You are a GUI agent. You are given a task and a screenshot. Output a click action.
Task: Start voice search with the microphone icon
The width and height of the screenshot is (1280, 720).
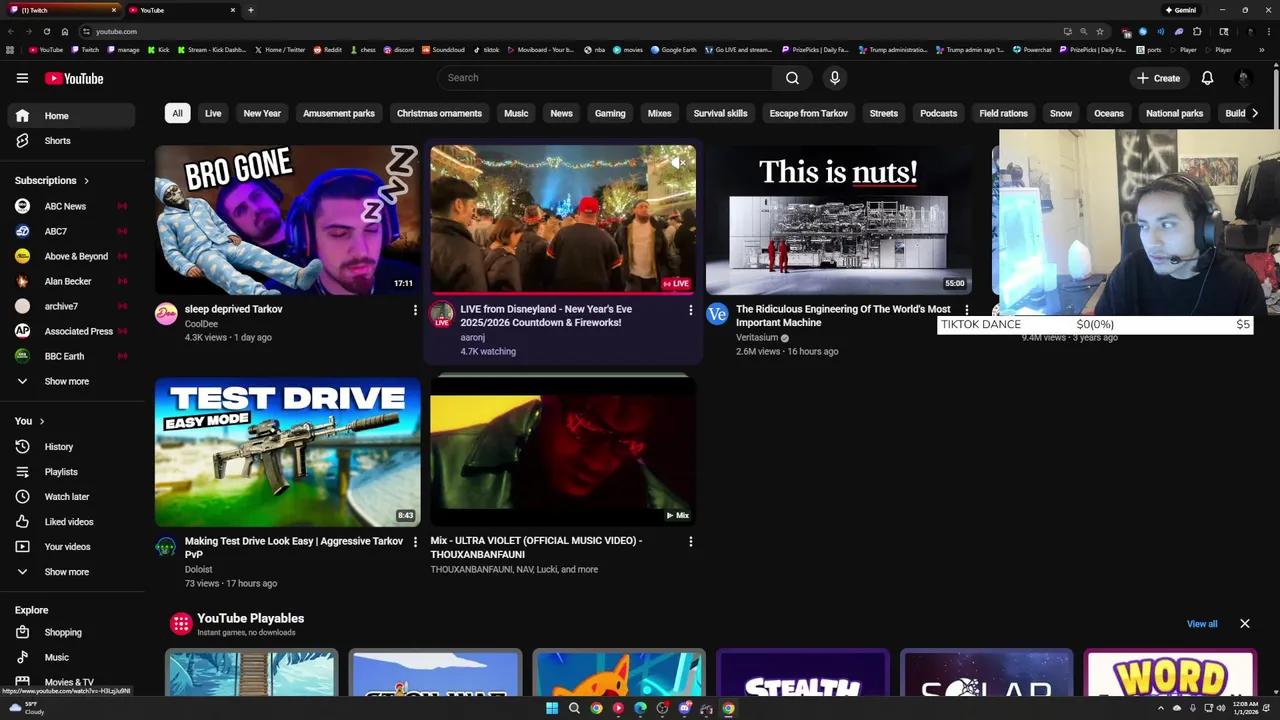(835, 78)
